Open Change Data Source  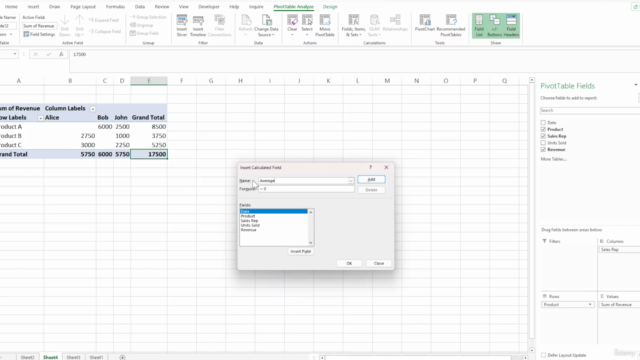pyautogui.click(x=266, y=26)
